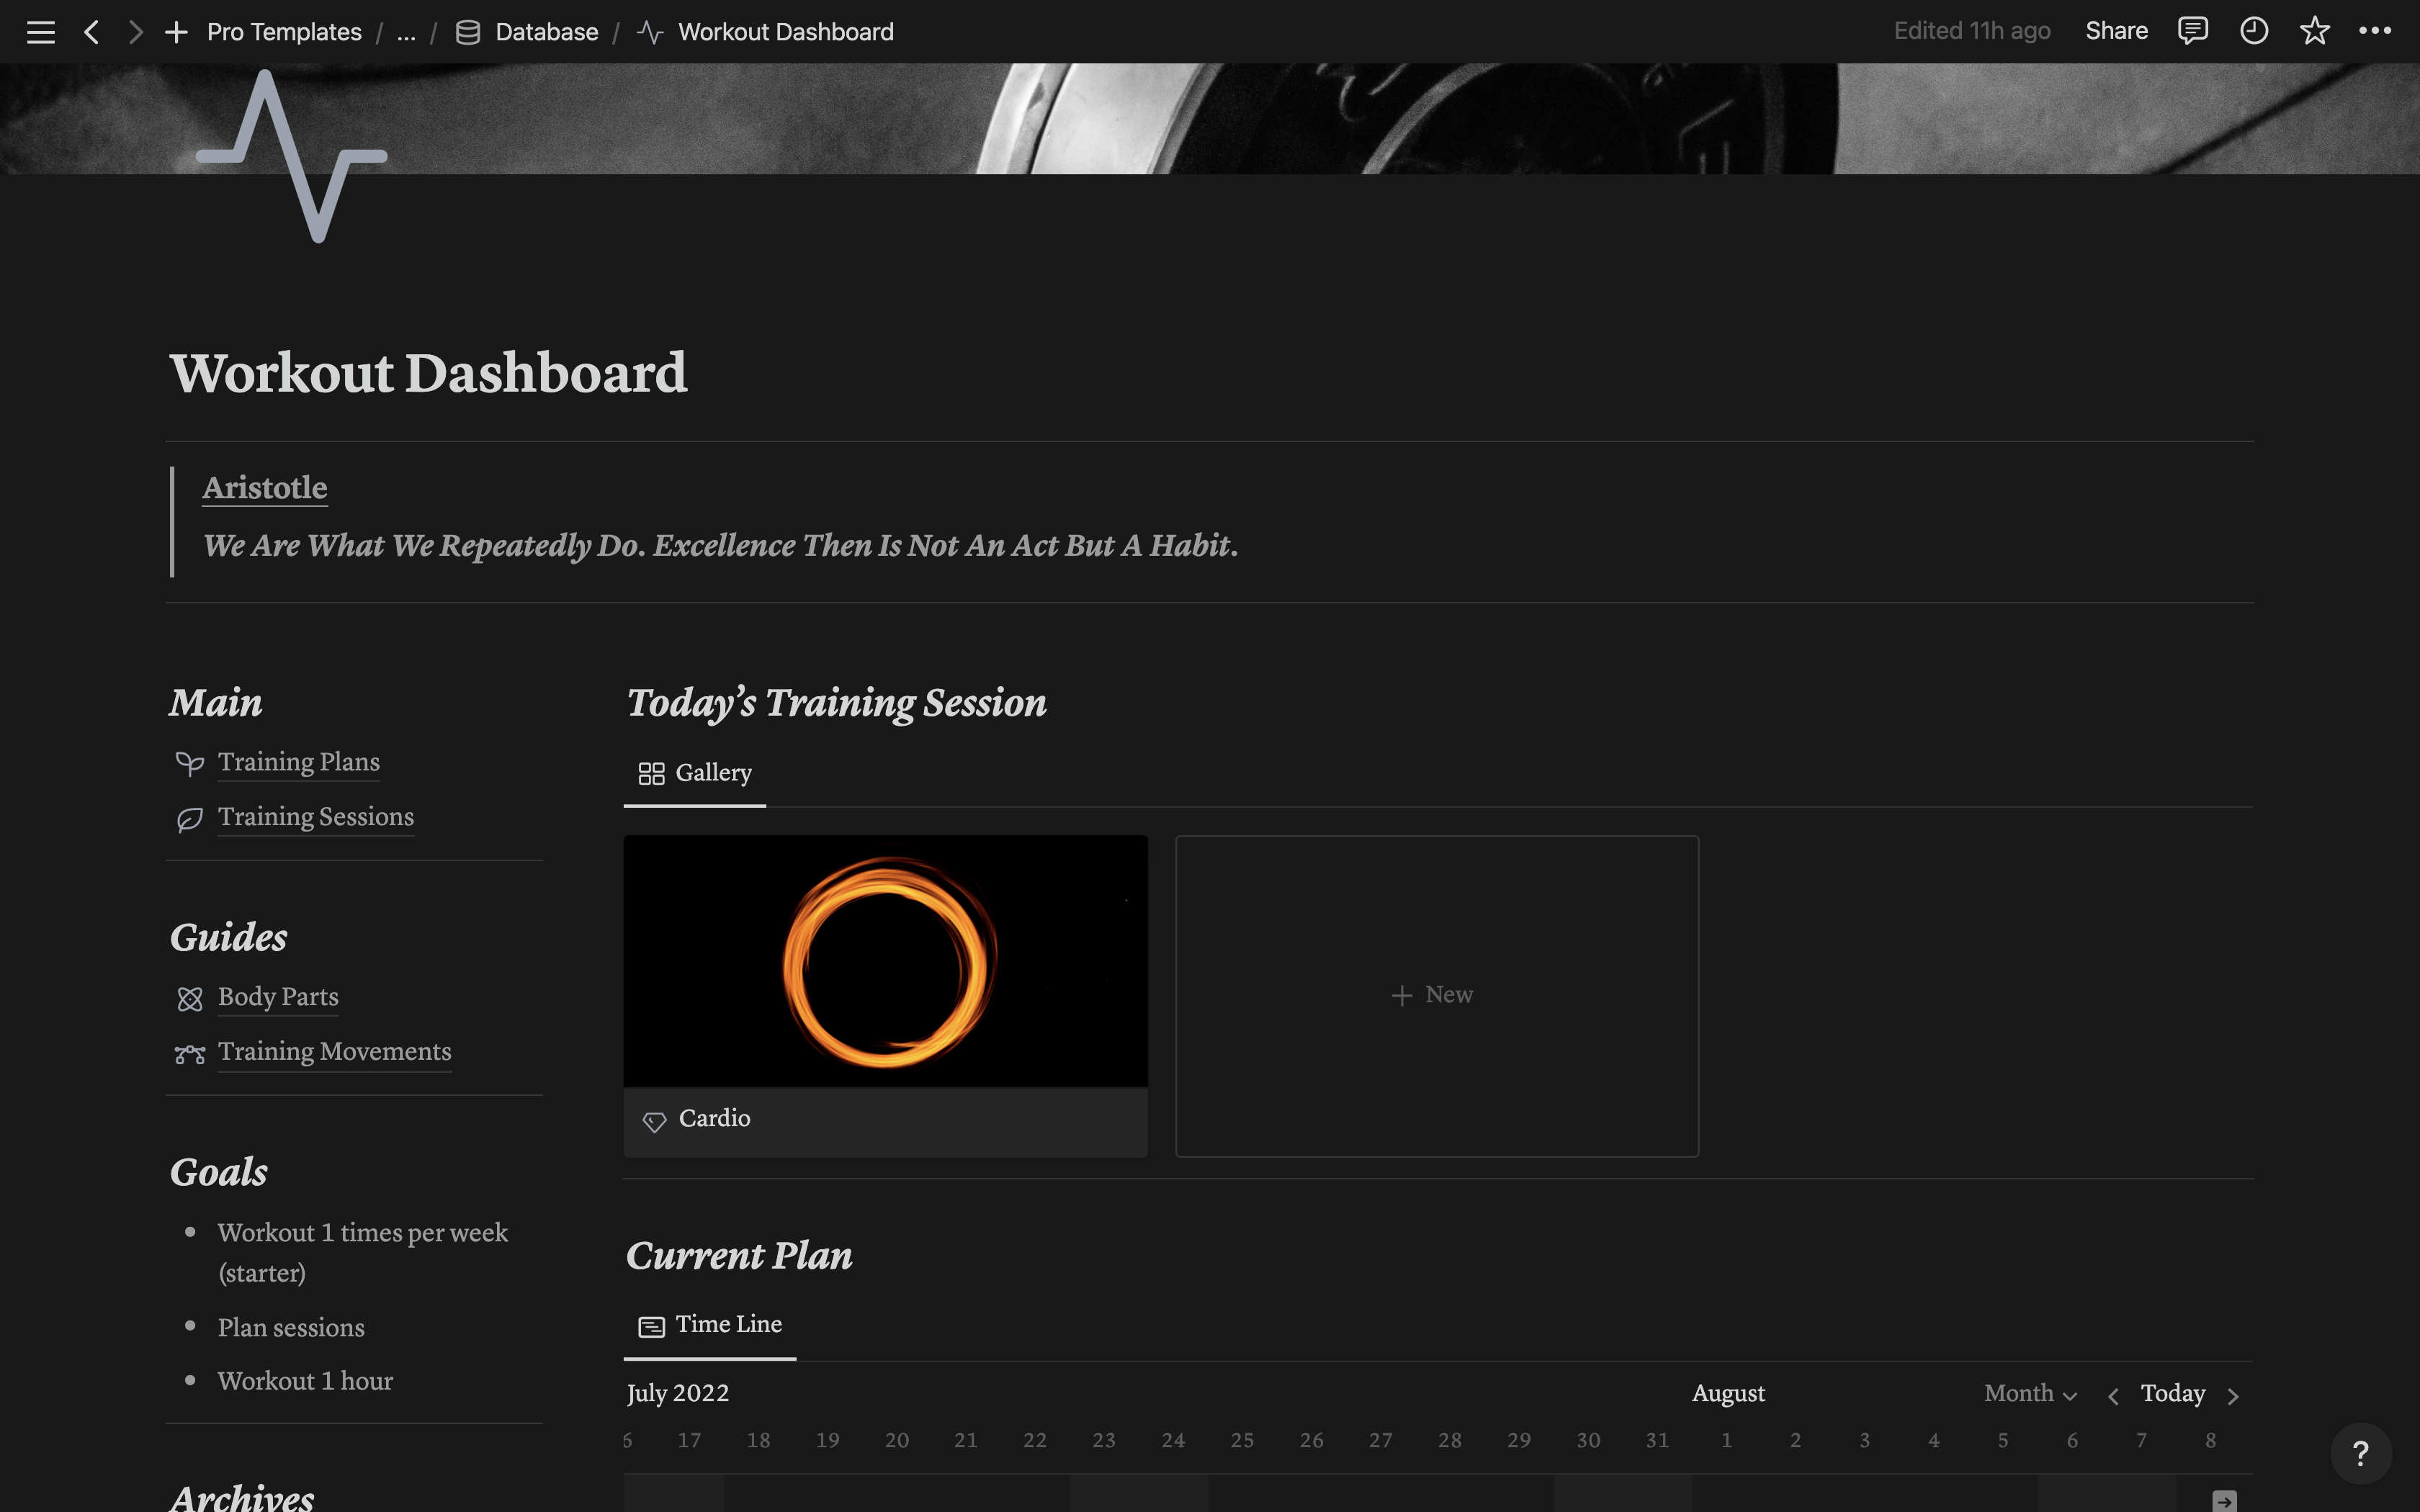Click the plus new page icon
Image resolution: width=2420 pixels, height=1512 pixels.
pyautogui.click(x=176, y=32)
